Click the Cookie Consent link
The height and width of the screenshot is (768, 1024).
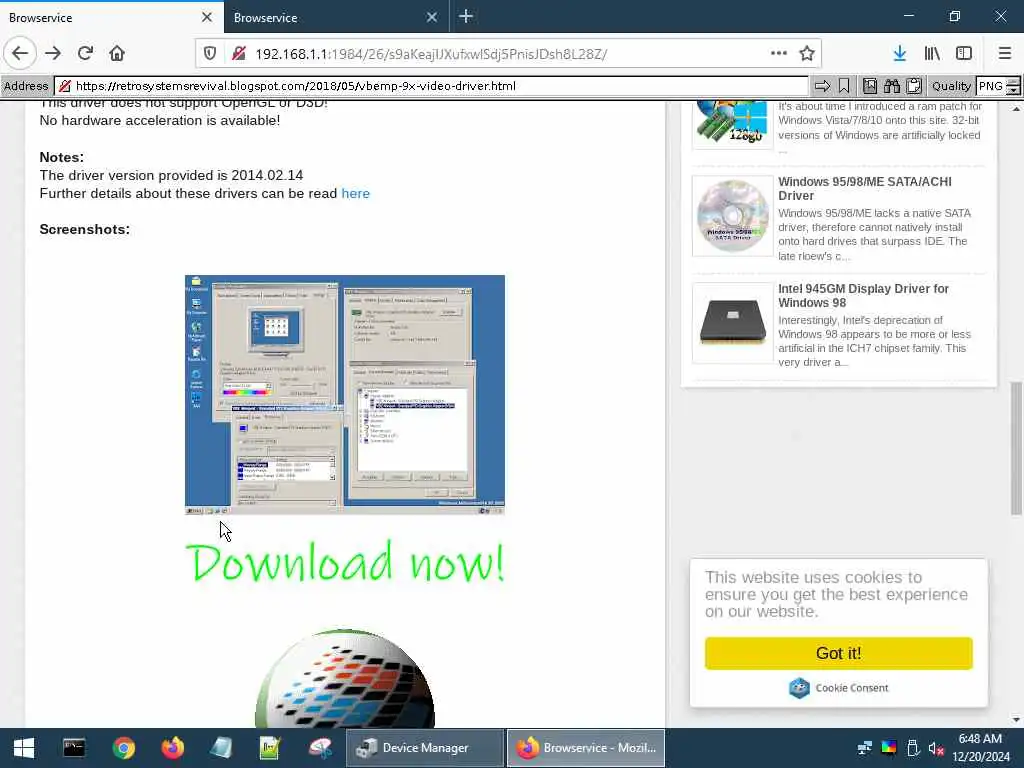point(852,688)
